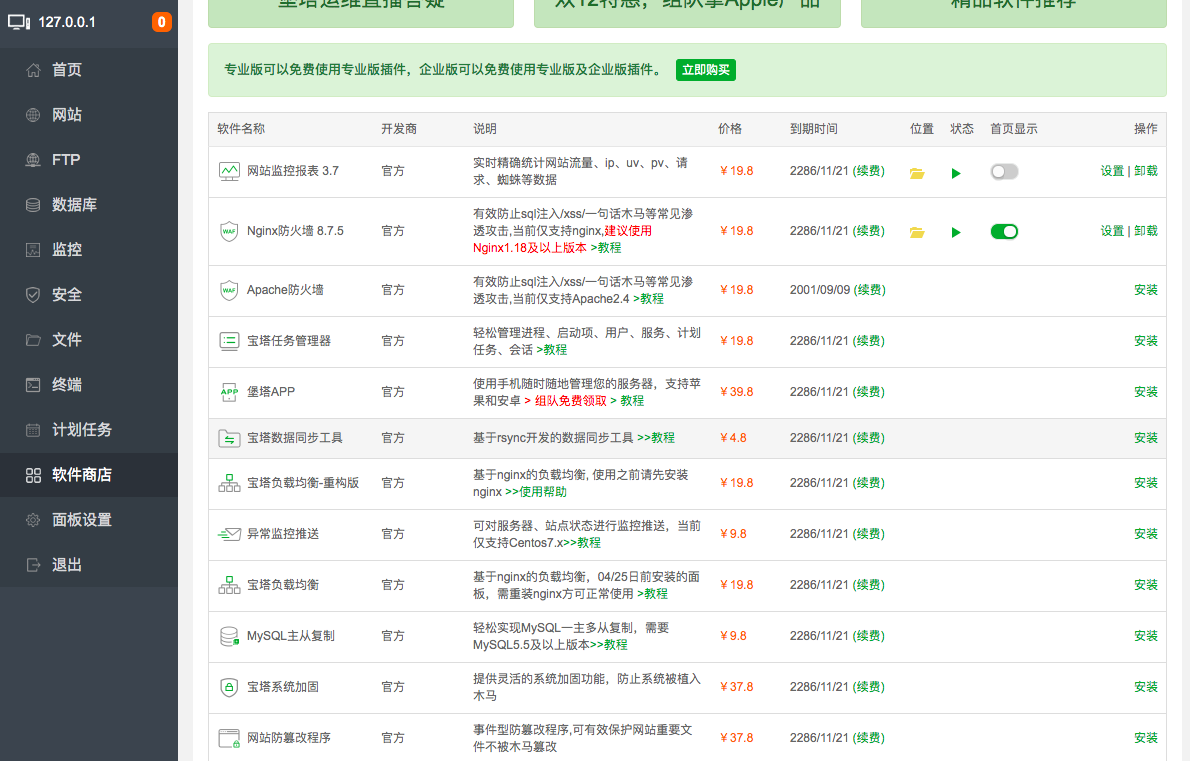Click the 软件商店 grid icon in sidebar
Image resolution: width=1190 pixels, height=761 pixels.
(x=33, y=475)
